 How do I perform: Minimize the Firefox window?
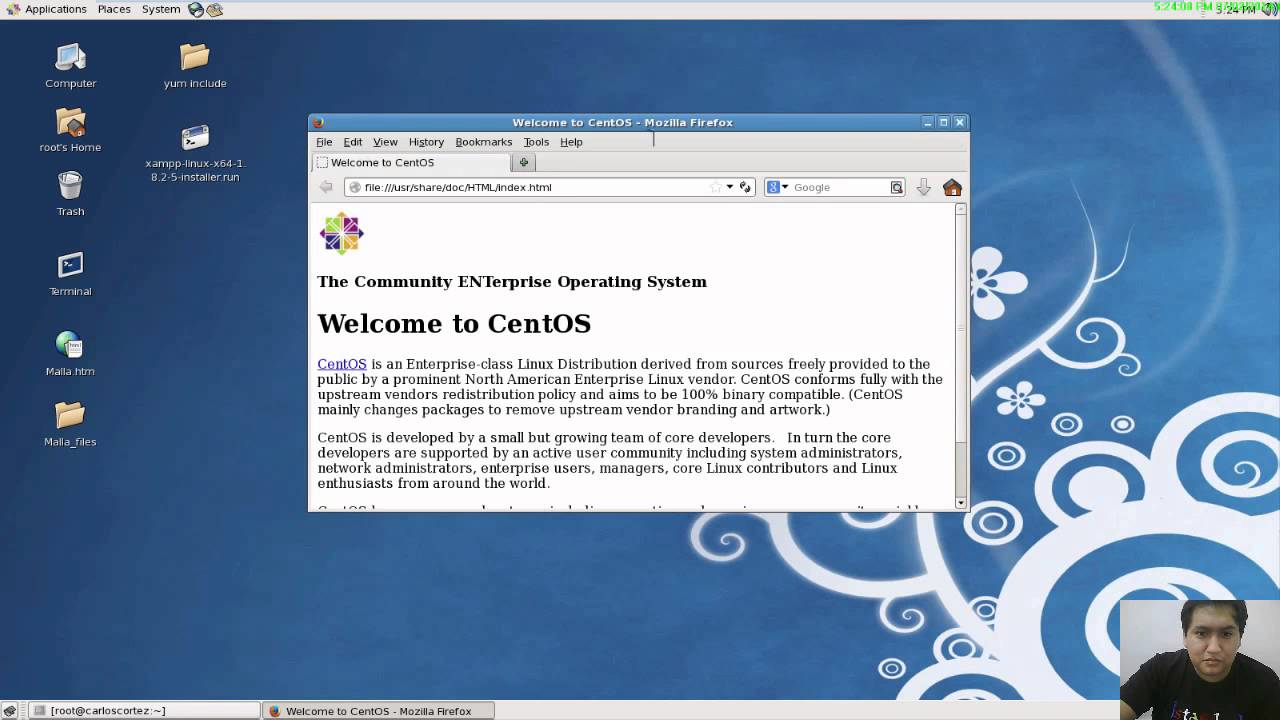928,122
